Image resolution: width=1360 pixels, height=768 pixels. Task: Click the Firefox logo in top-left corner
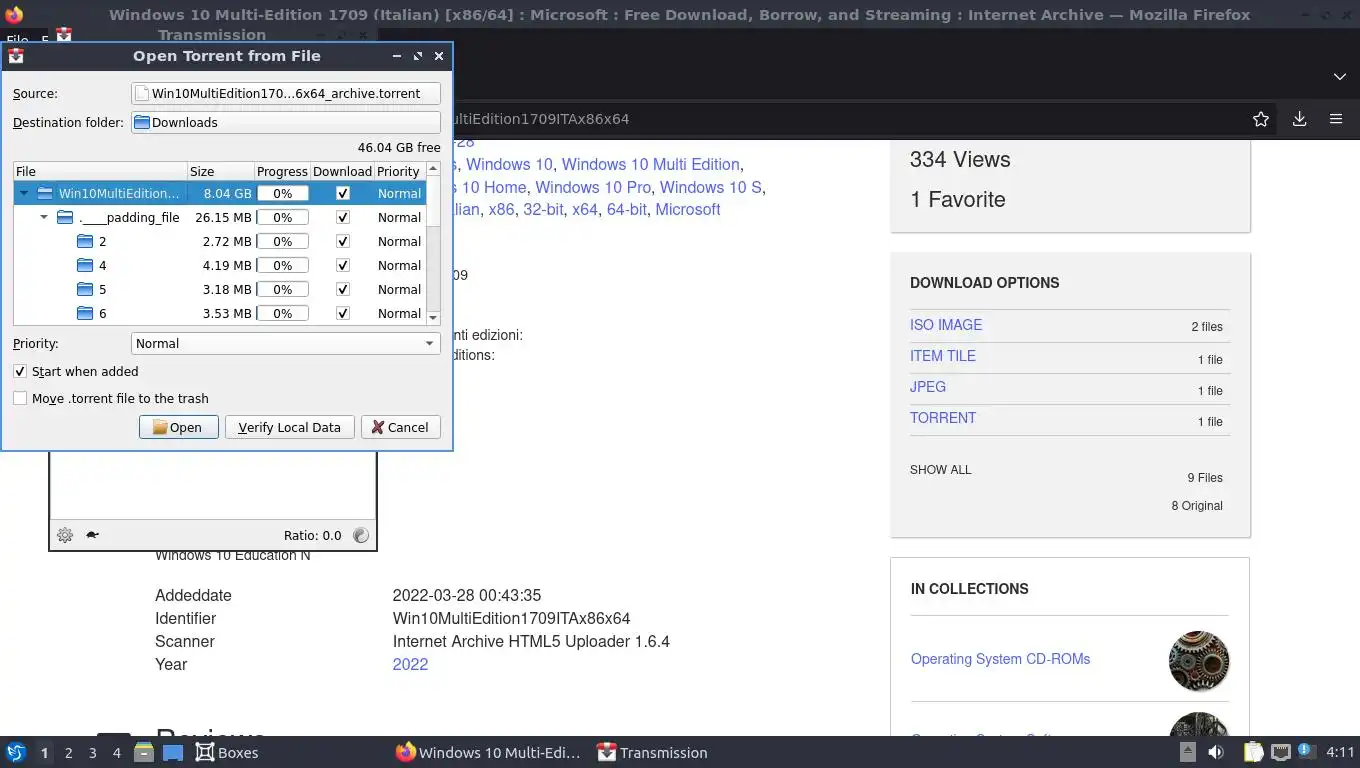pos(14,15)
